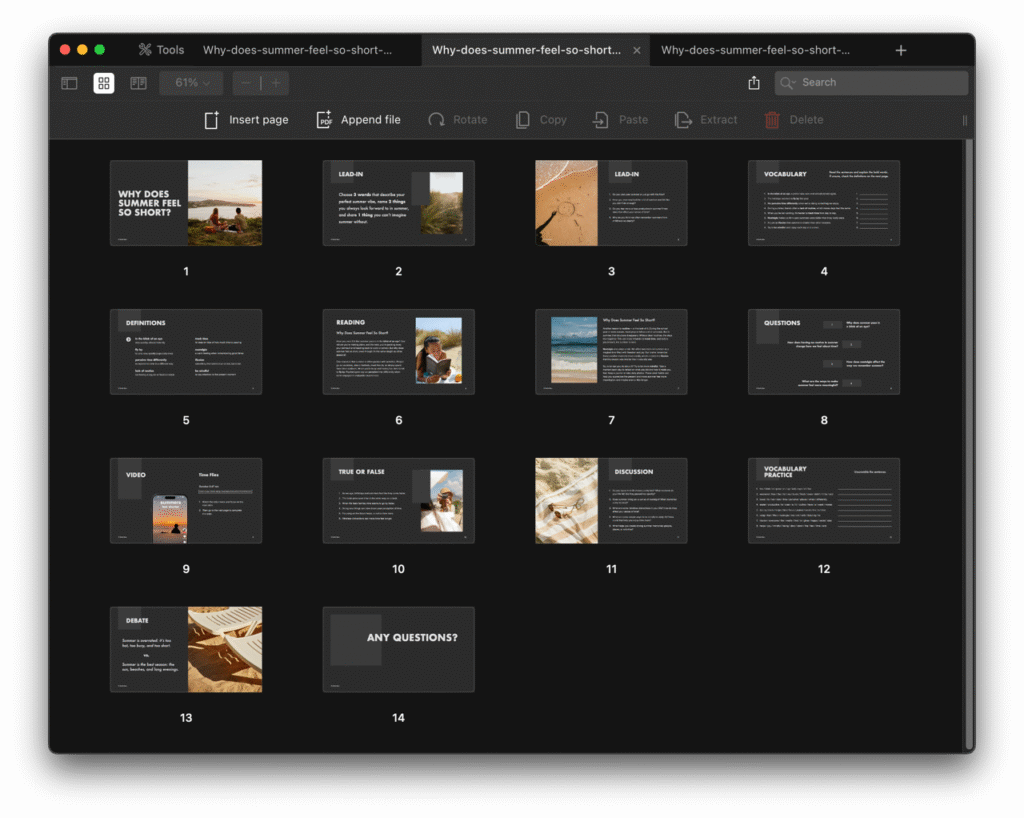Click the red Delete trash icon

point(772,120)
